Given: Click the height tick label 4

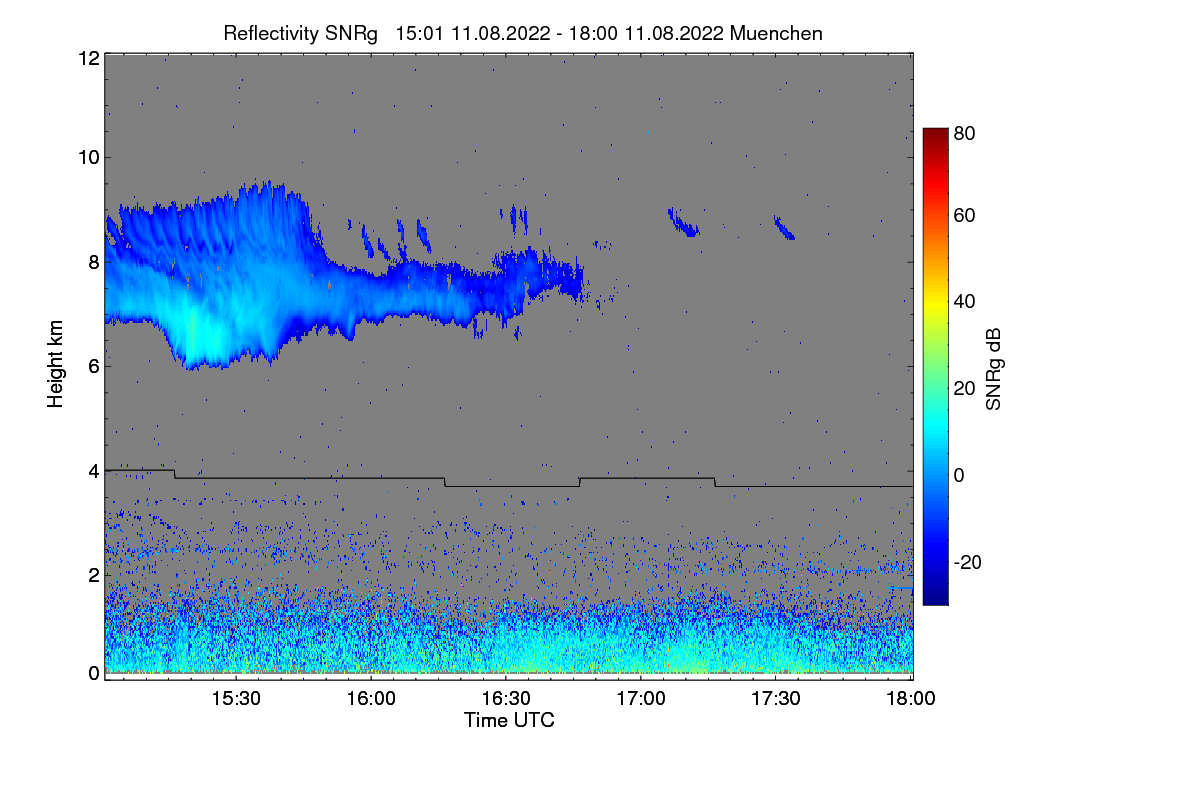Looking at the screenshot, I should pyautogui.click(x=93, y=470).
